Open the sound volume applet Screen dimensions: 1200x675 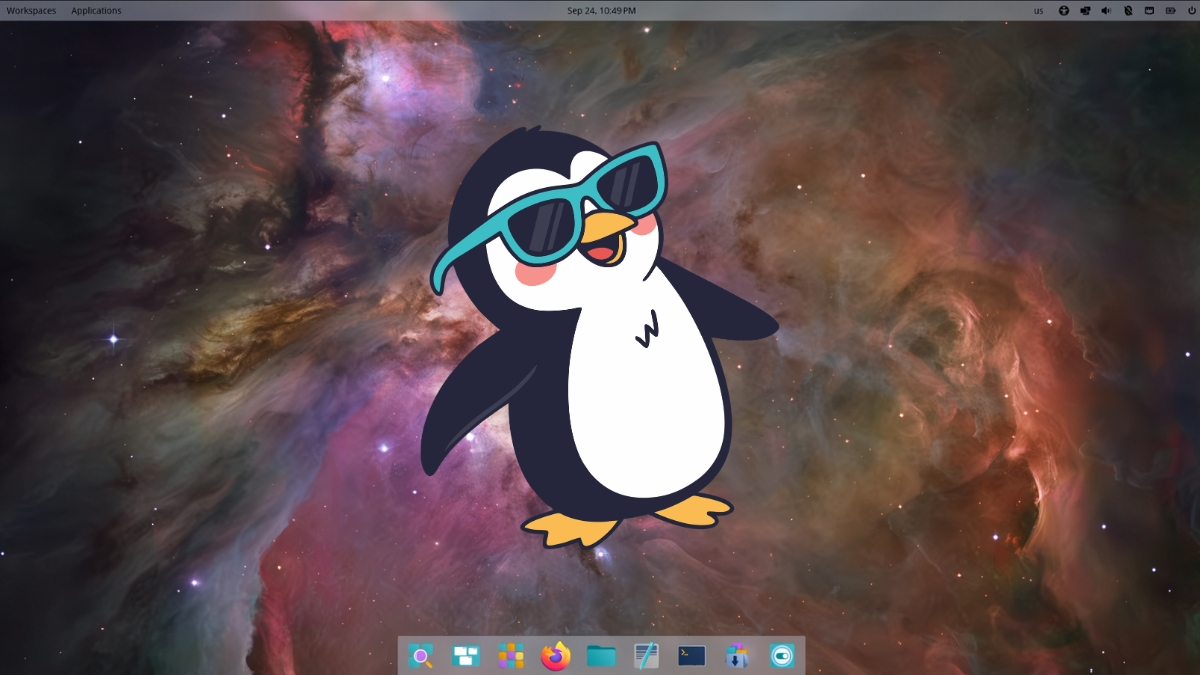point(1106,11)
